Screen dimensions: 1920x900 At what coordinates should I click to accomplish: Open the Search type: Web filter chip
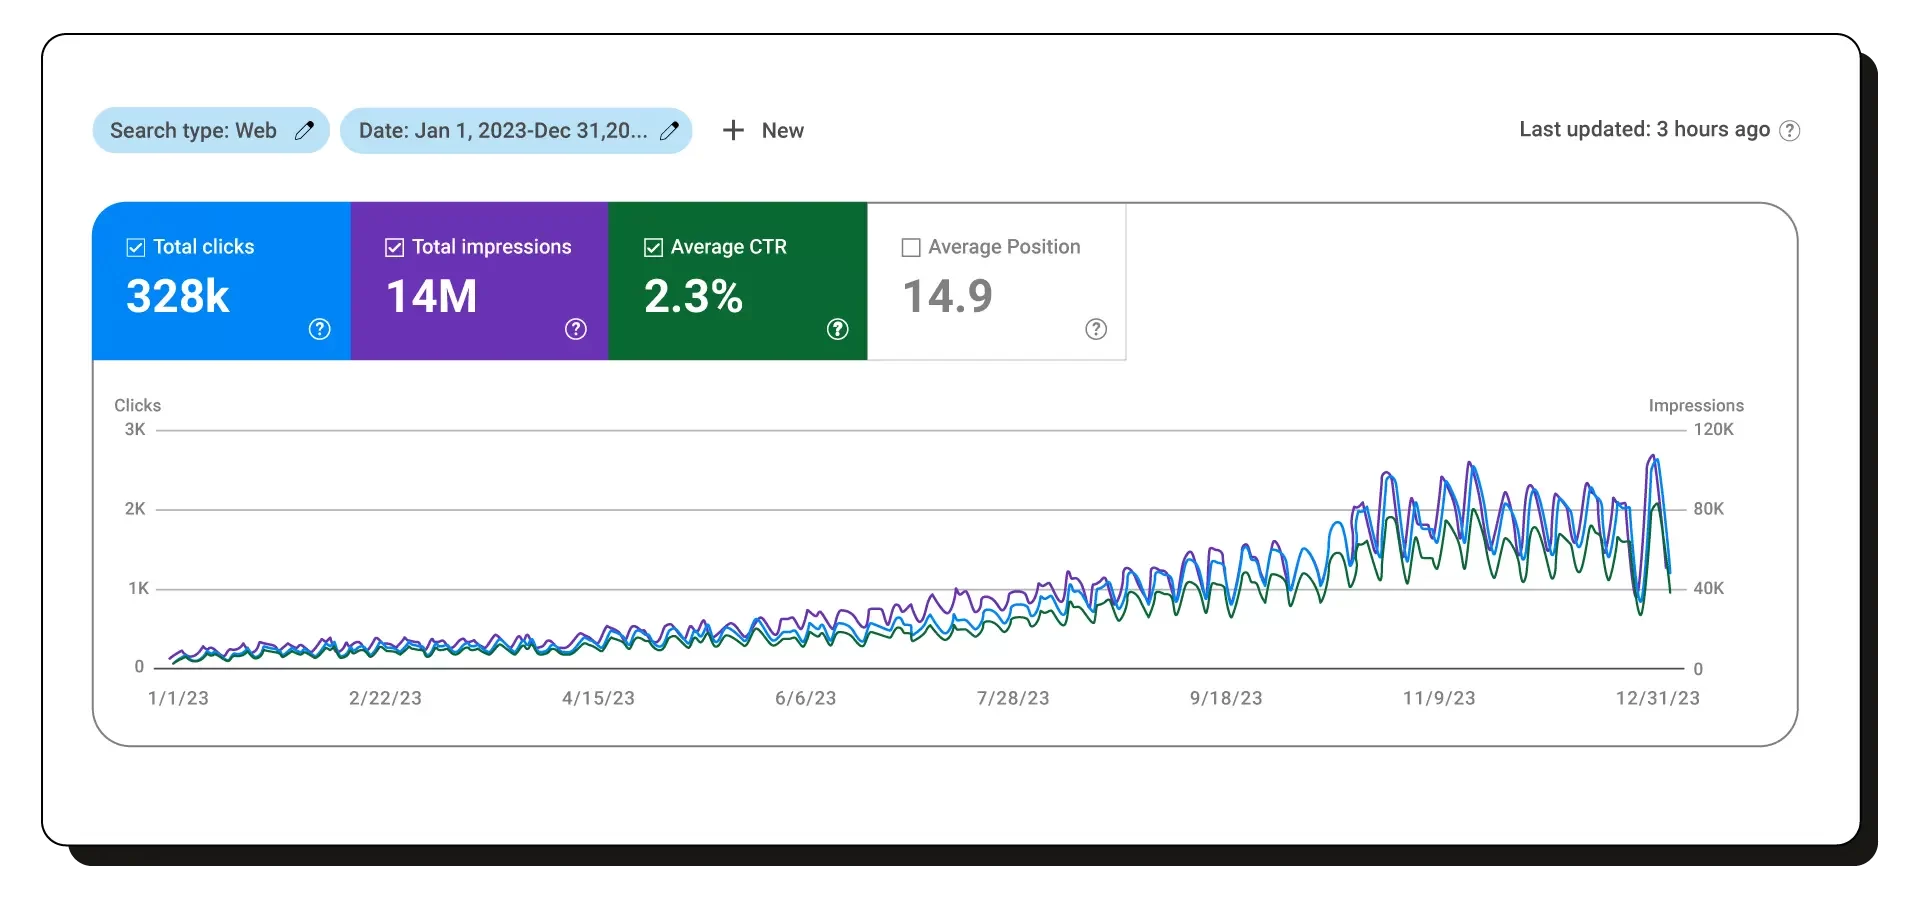tap(193, 130)
